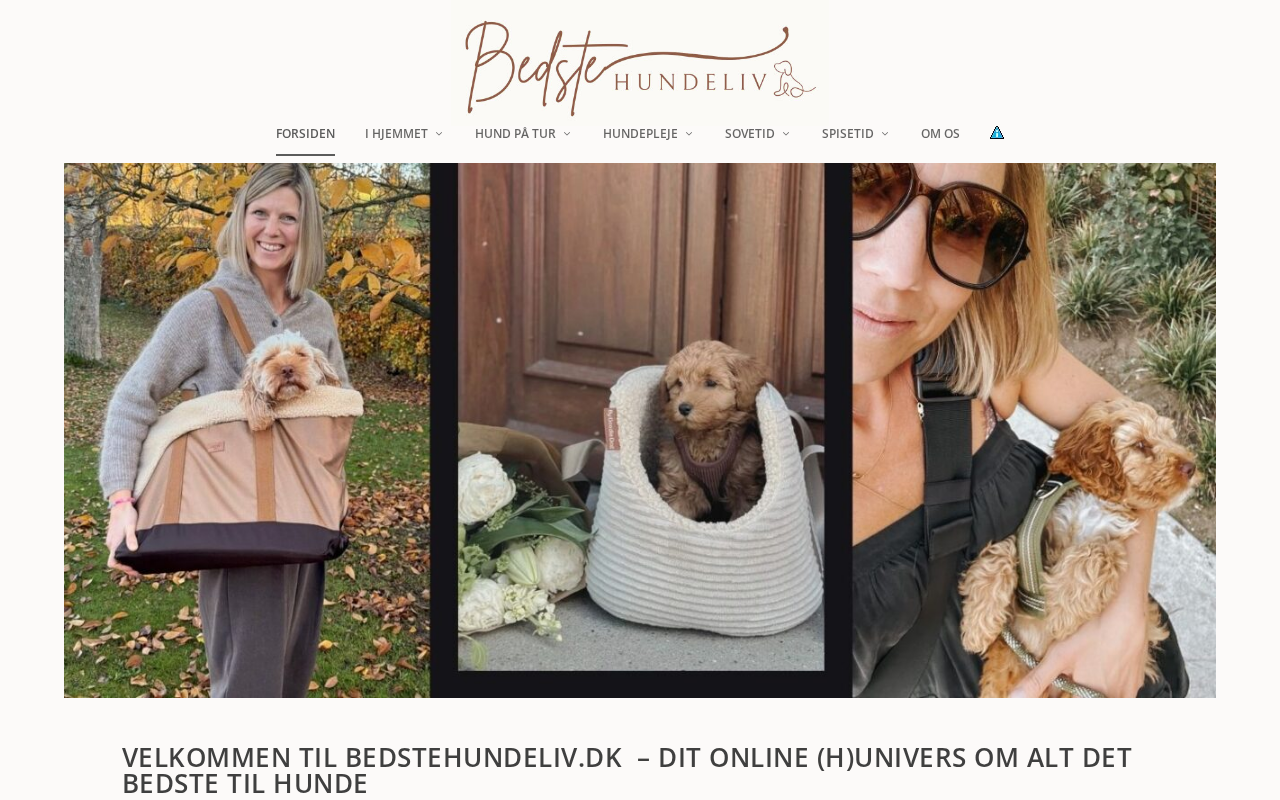The width and height of the screenshot is (1280, 800).
Task: Select the I HJEMMET menu label
Action: tap(396, 134)
